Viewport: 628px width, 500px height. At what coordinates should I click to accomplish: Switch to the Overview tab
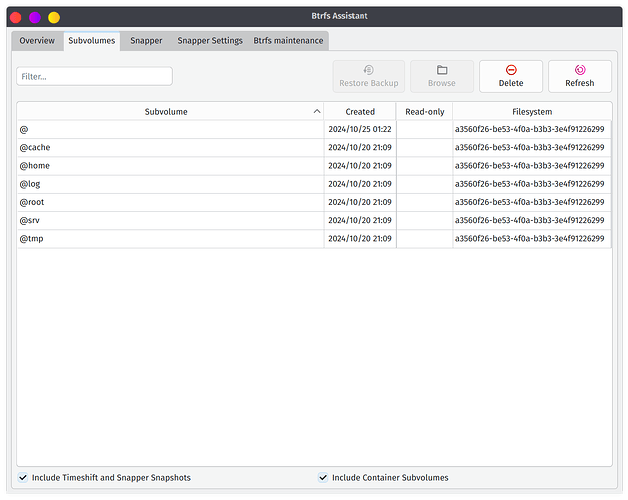37,41
